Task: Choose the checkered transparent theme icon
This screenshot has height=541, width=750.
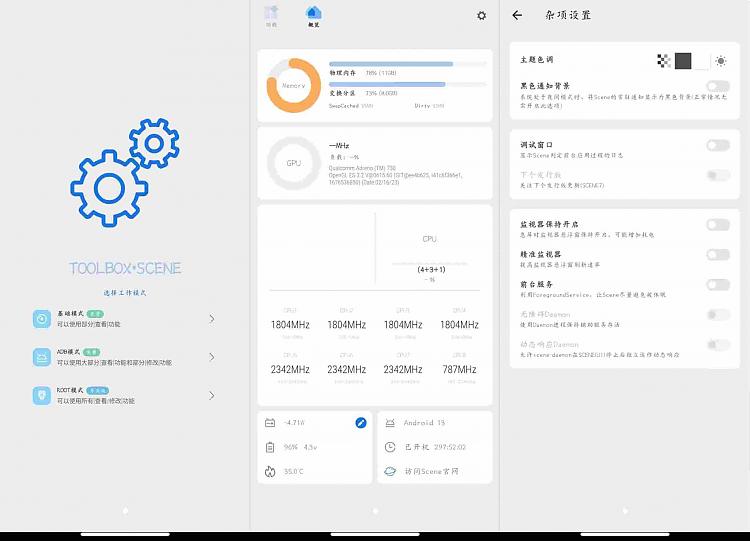Action: [663, 61]
